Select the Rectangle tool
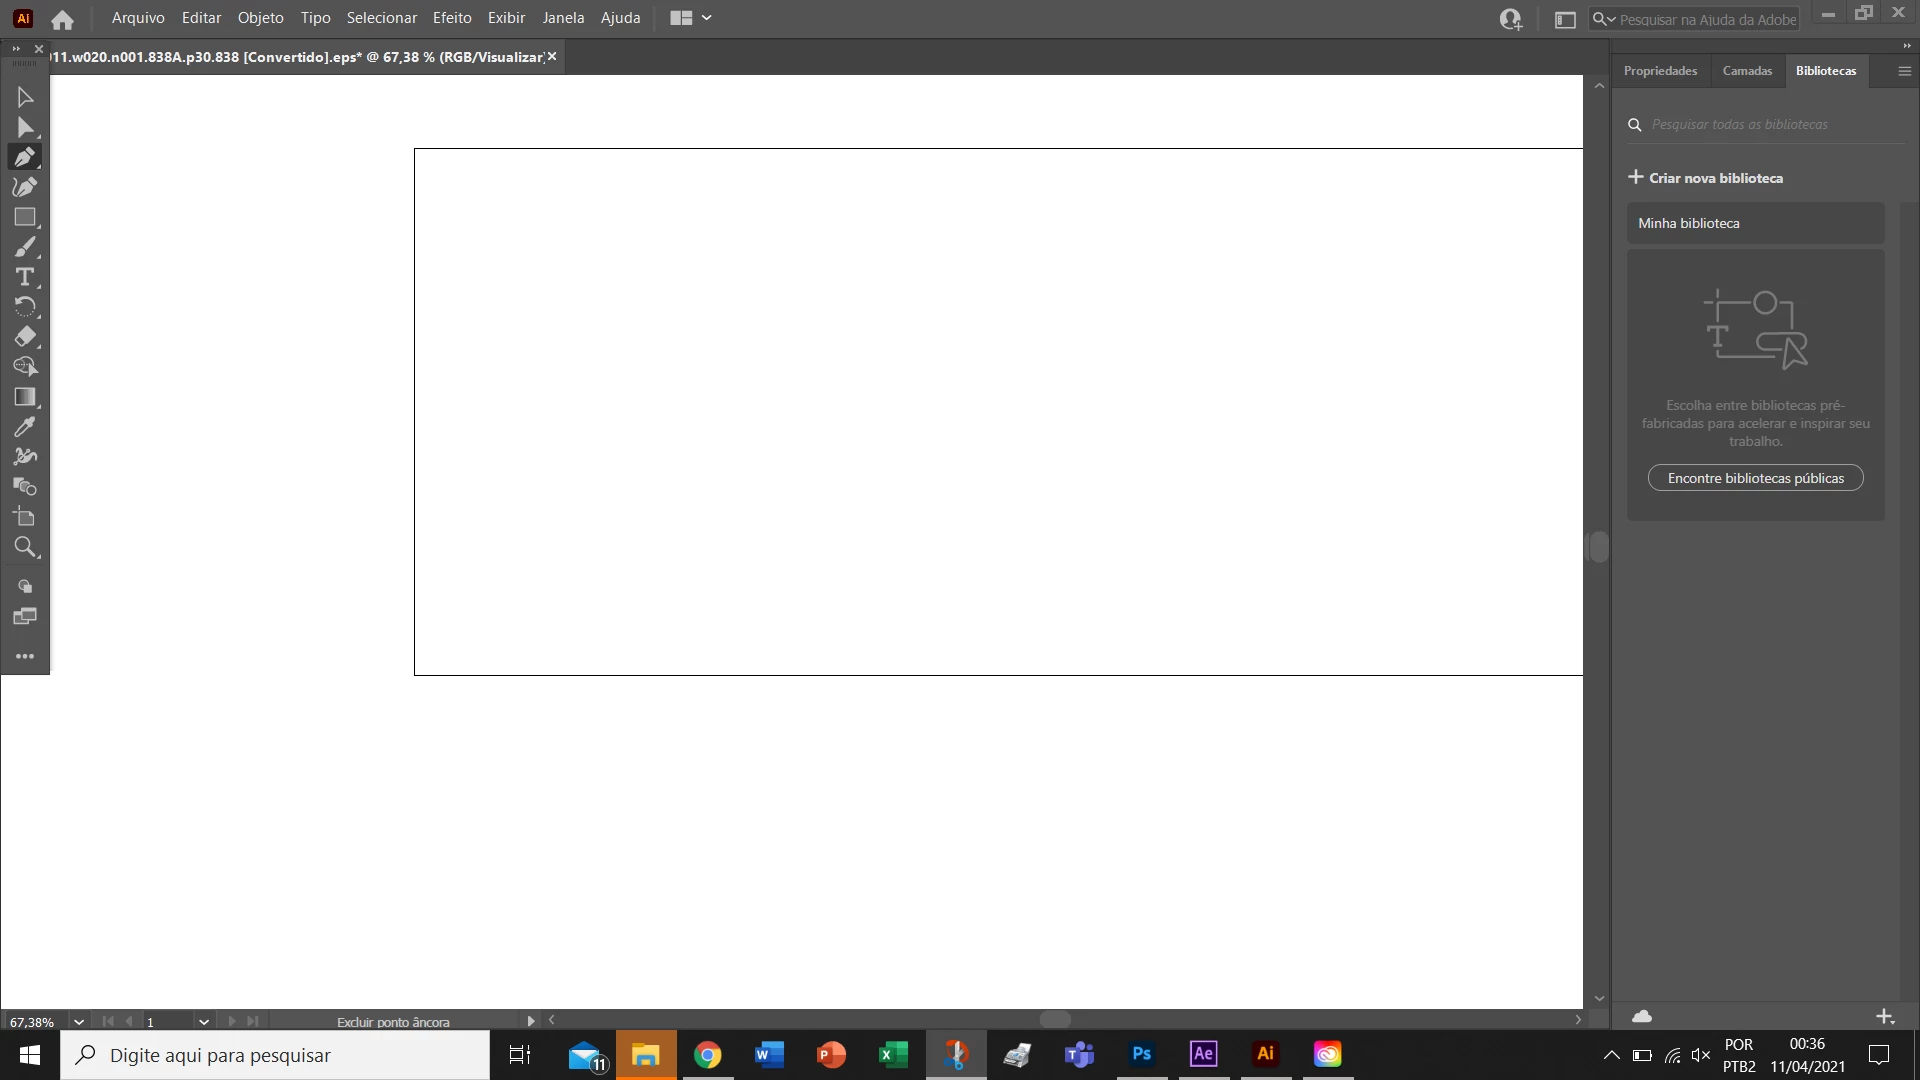 tap(25, 217)
